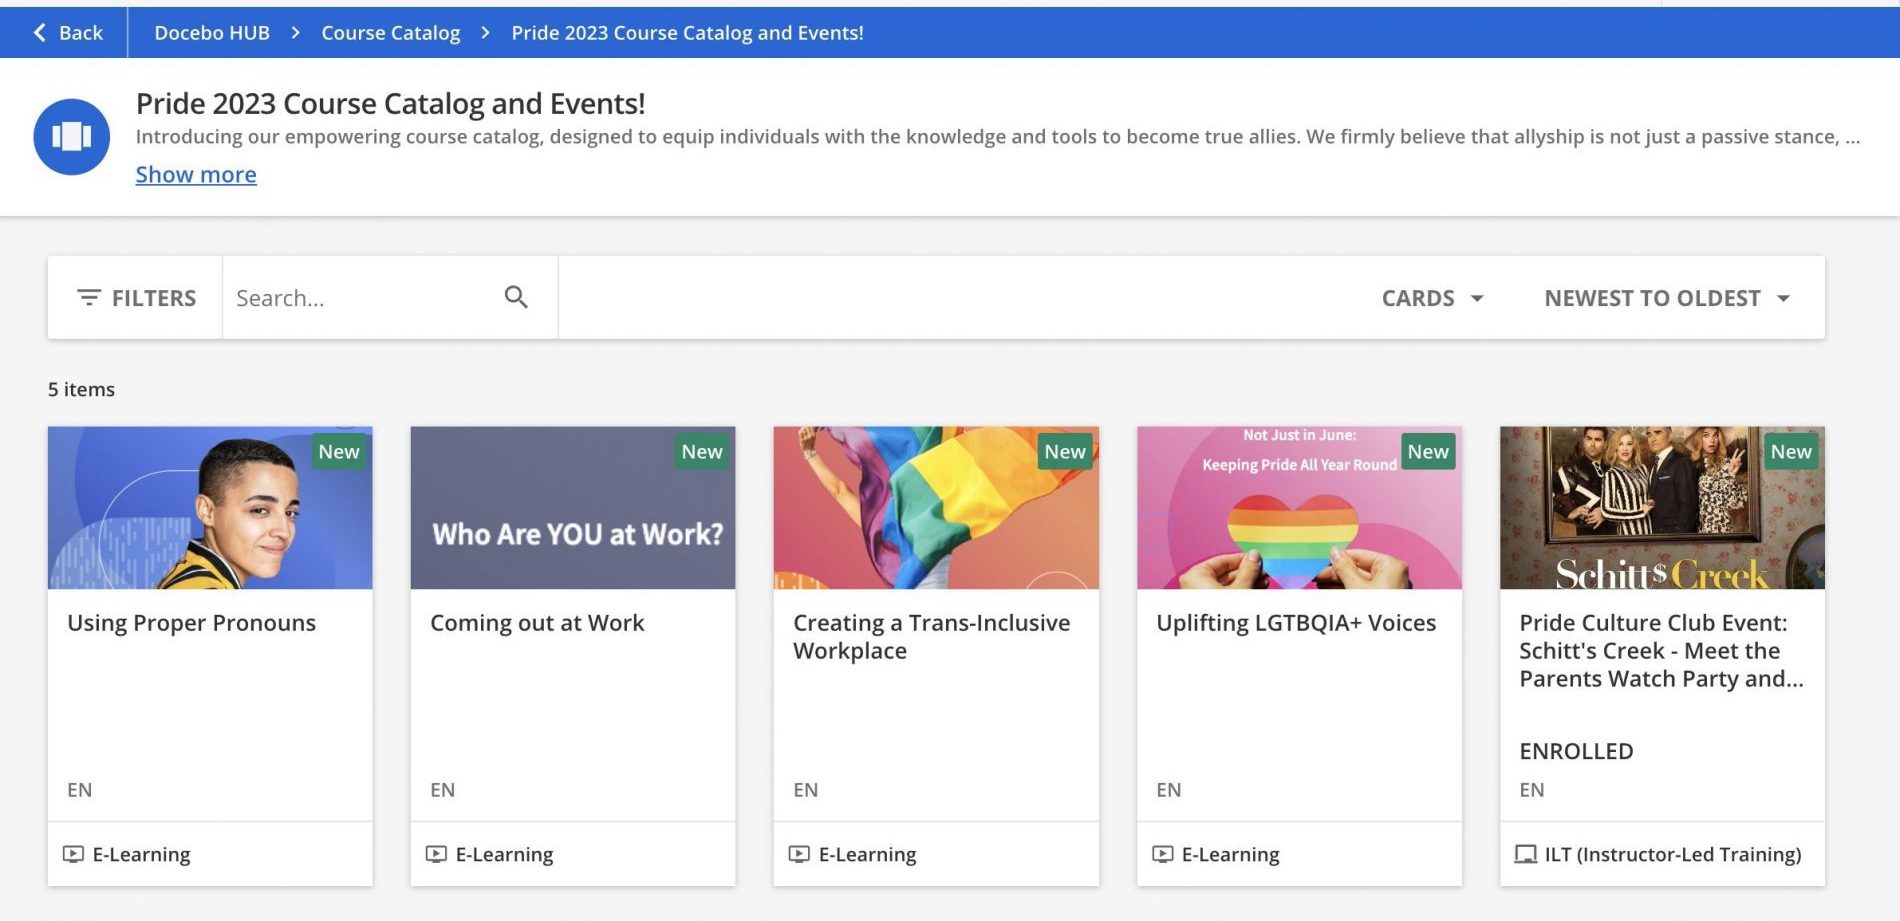Click the catalog description paragraph
Viewport: 1900px width, 921px height.
pyautogui.click(x=997, y=137)
